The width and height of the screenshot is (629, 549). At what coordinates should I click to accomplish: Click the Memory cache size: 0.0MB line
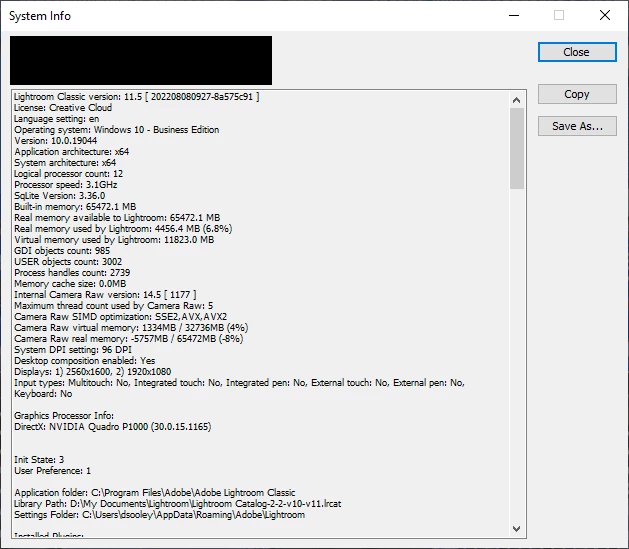[70, 284]
